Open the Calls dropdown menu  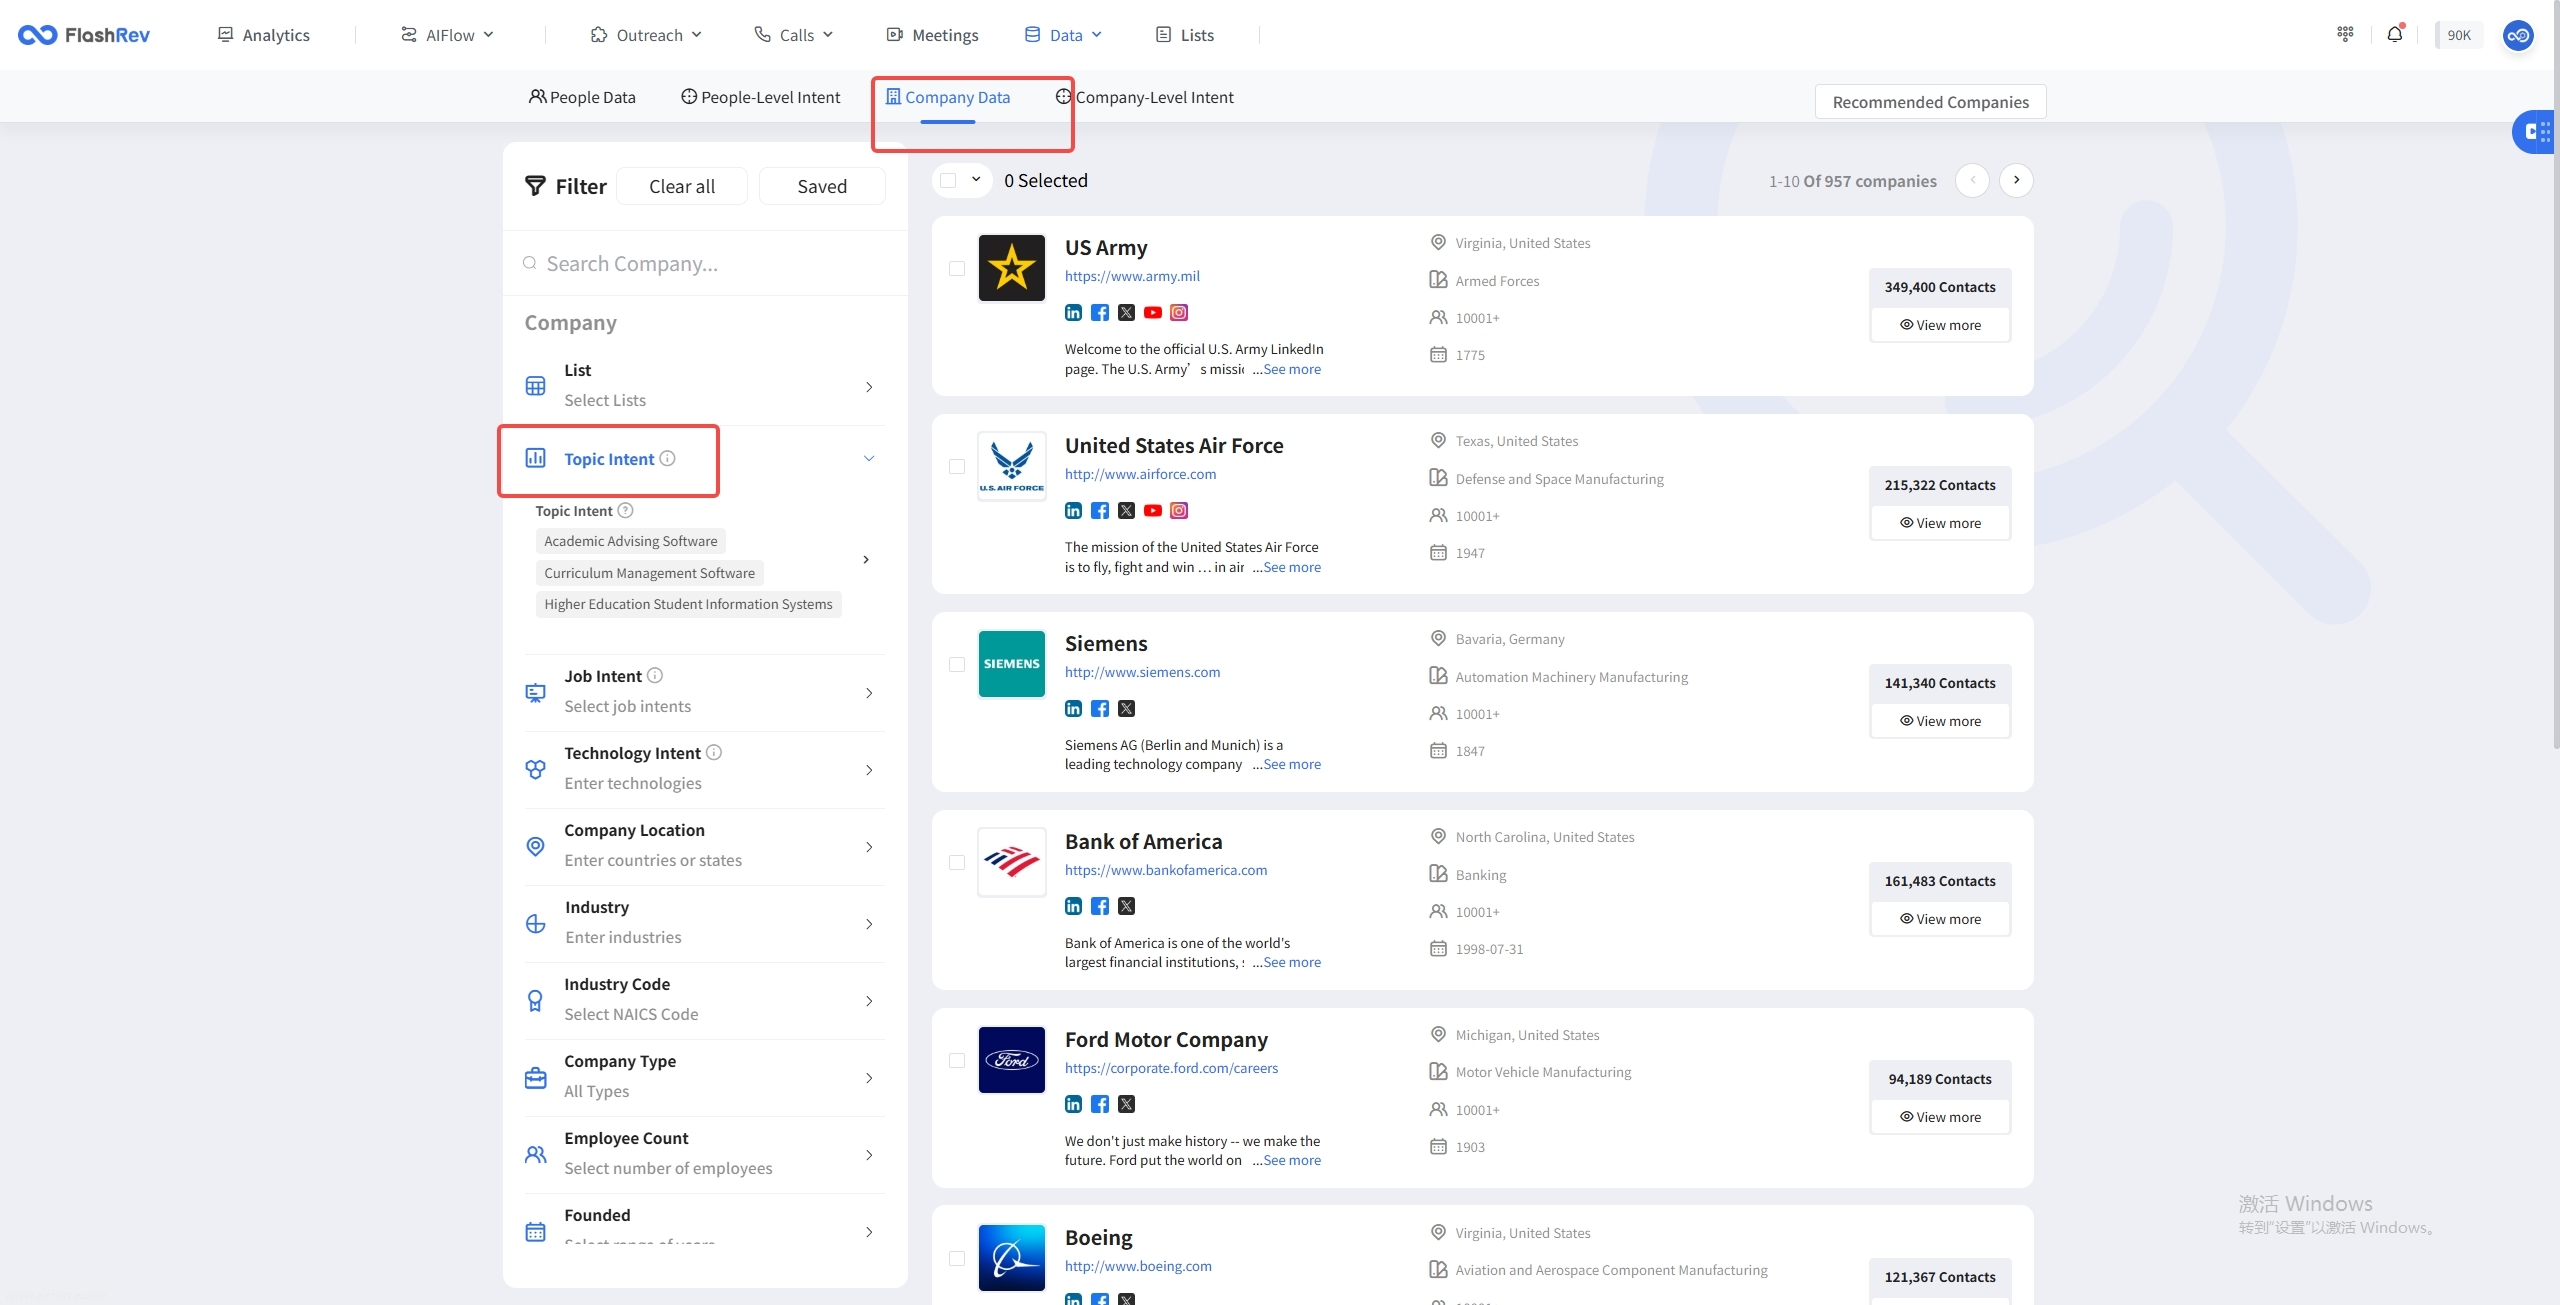pos(794,35)
